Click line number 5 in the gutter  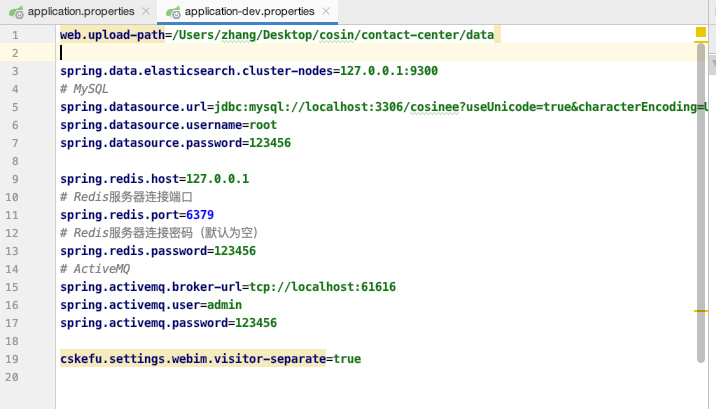(16, 108)
